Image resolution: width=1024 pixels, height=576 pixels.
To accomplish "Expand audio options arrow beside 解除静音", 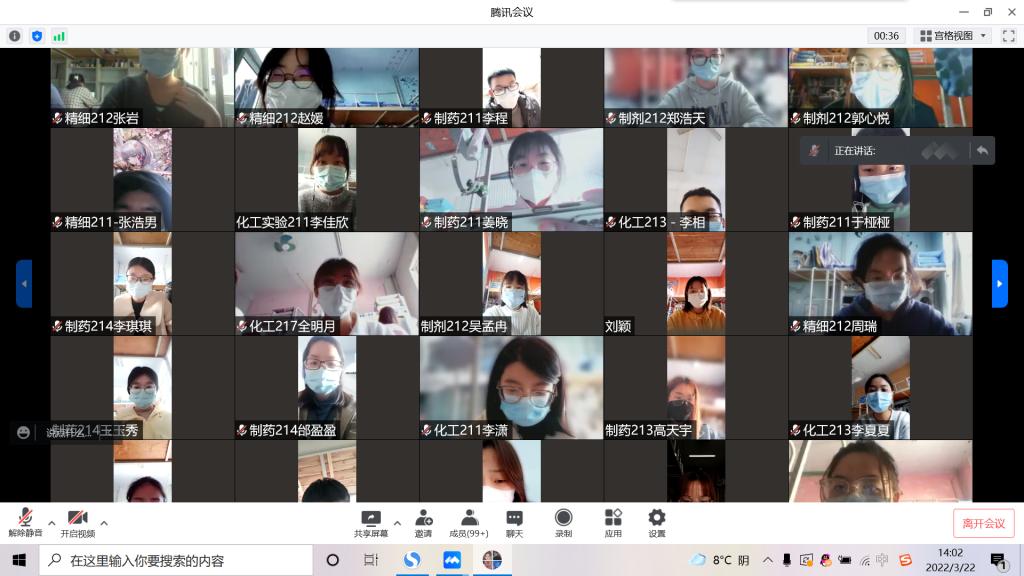I will (x=51, y=522).
